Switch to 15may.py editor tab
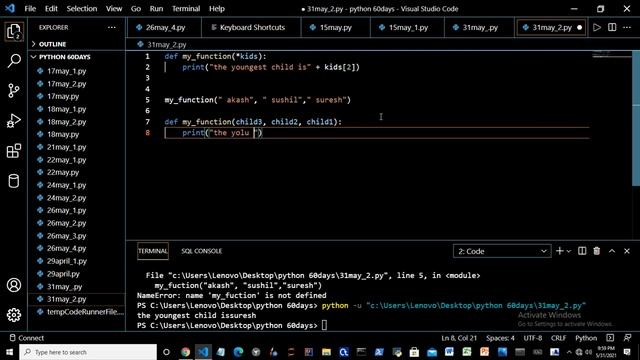This screenshot has width=640, height=360. pyautogui.click(x=335, y=27)
